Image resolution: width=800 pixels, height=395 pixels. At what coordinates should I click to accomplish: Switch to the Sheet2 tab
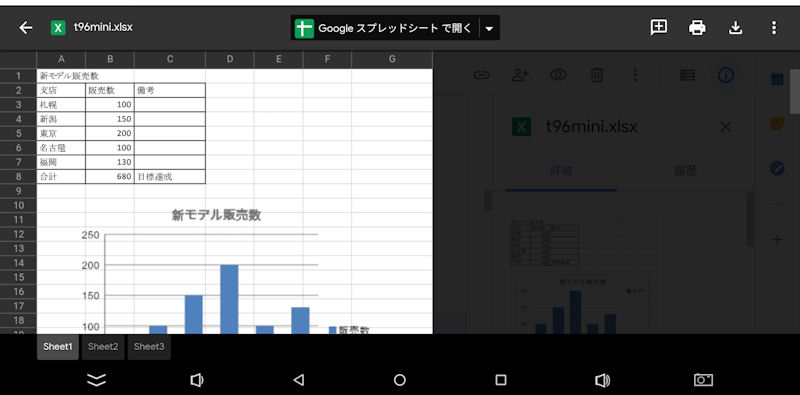[103, 347]
